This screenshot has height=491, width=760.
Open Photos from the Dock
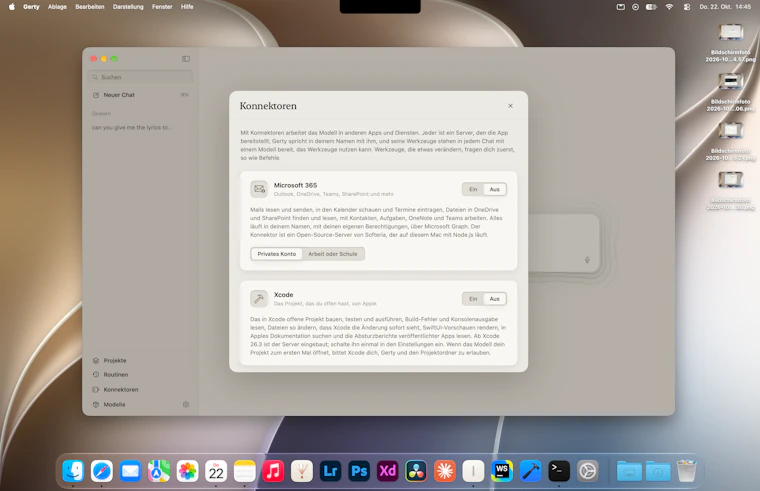(188, 471)
